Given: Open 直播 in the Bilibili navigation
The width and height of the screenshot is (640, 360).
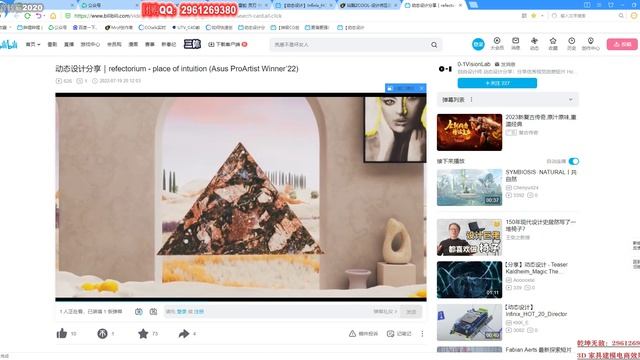Looking at the screenshot, I should click(x=69, y=44).
